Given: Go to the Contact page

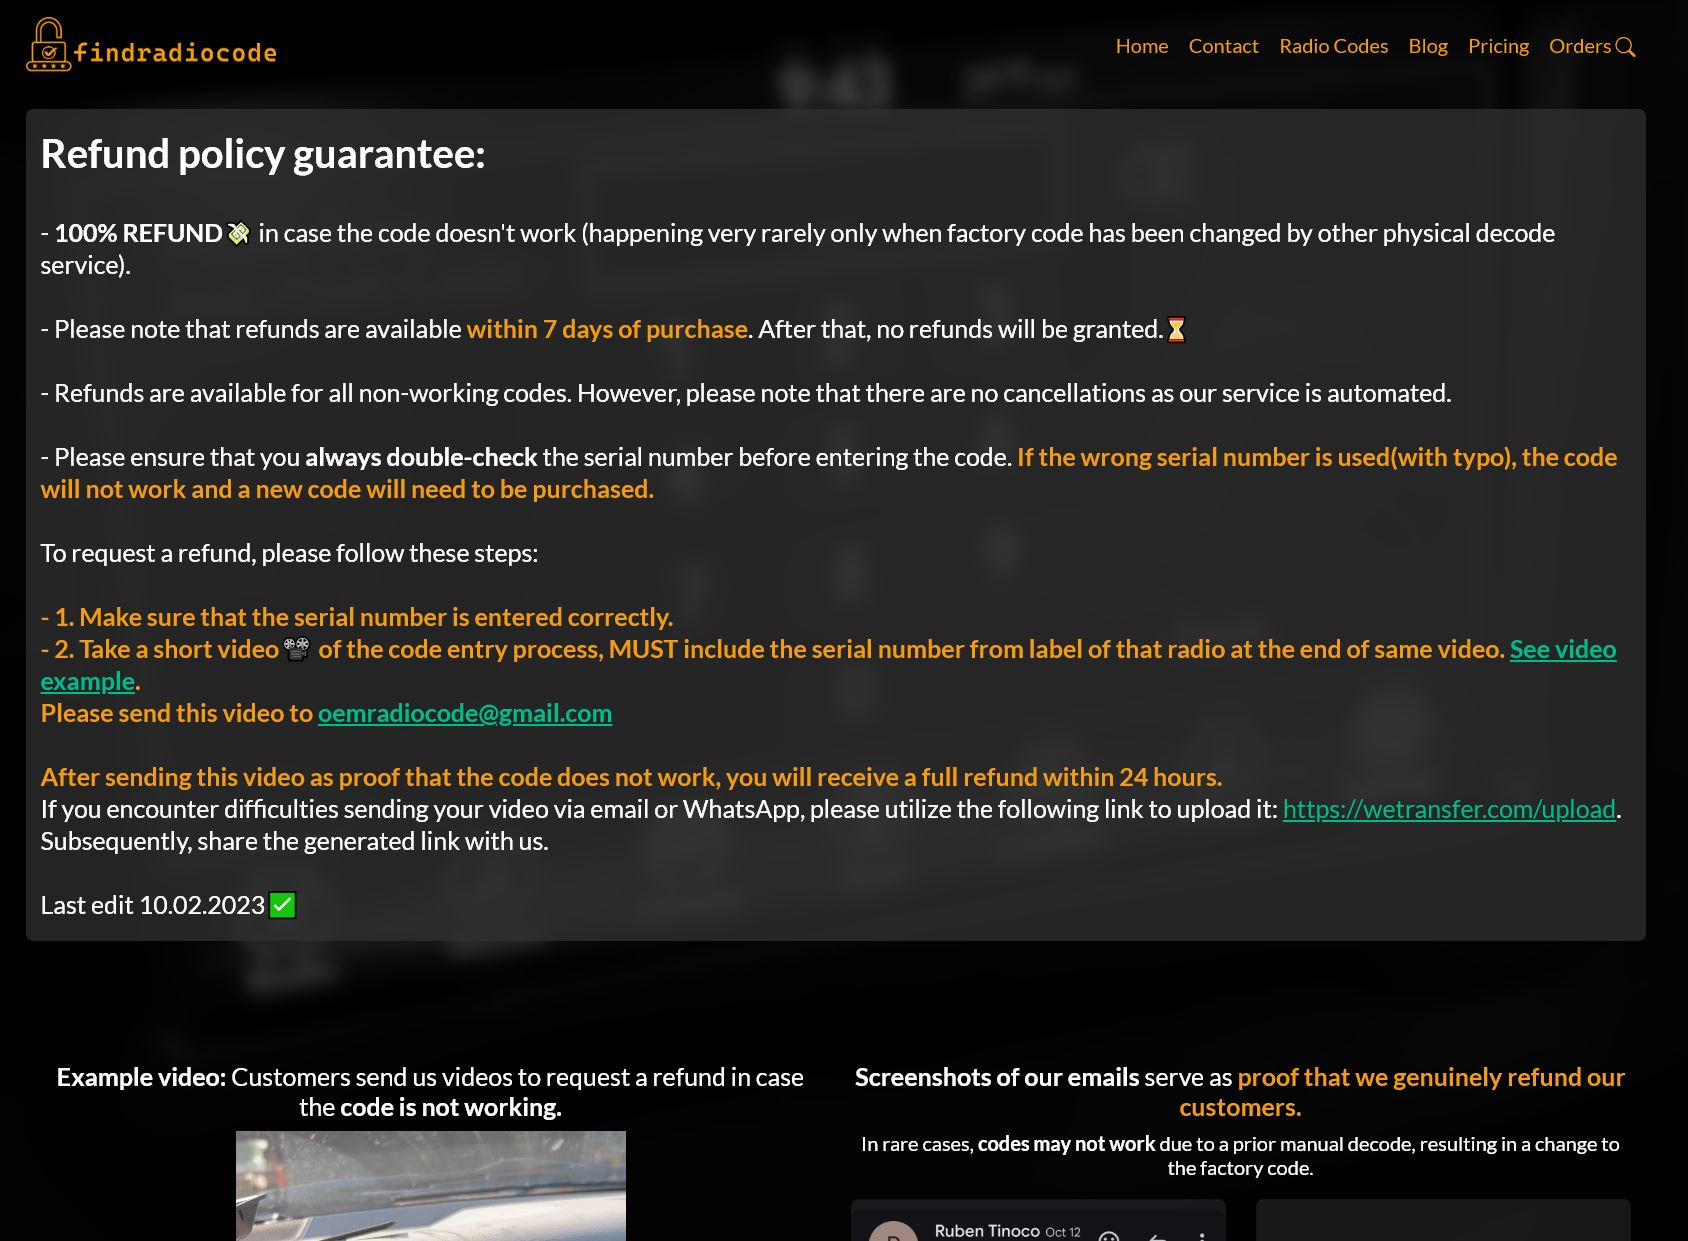Looking at the screenshot, I should coord(1223,46).
